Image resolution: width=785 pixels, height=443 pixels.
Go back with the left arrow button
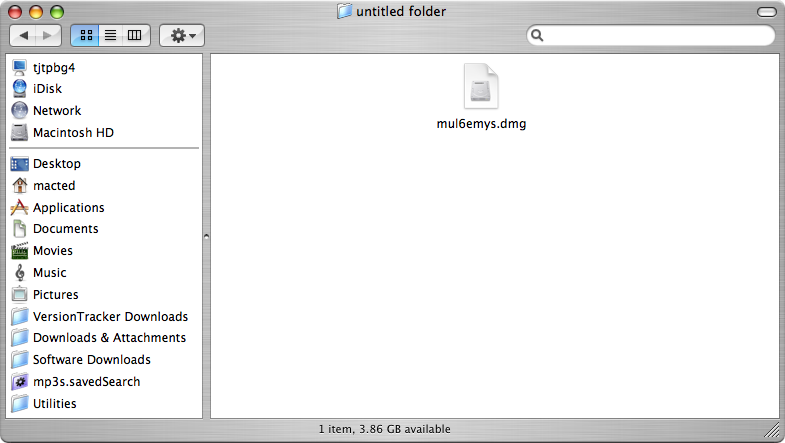point(23,35)
